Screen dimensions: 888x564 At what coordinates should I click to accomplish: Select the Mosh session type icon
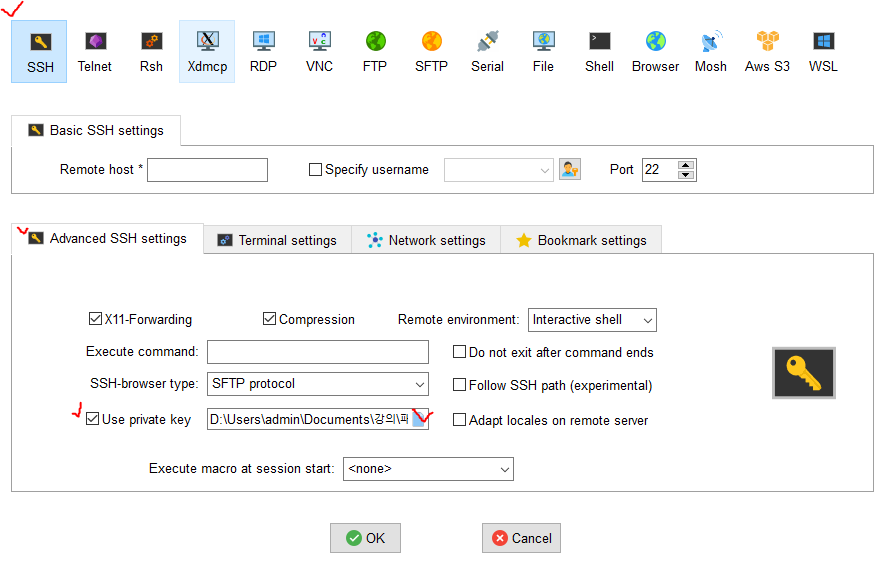pos(711,52)
